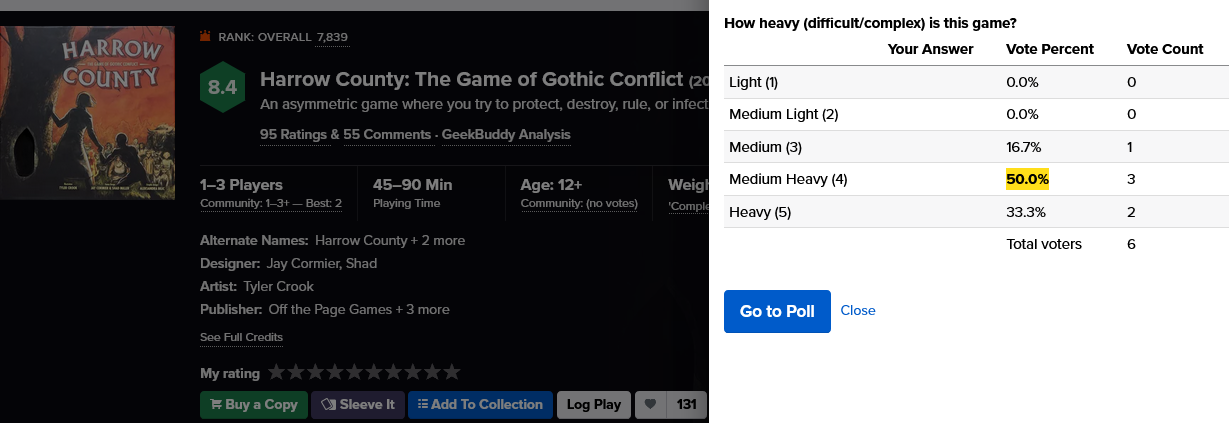The image size is (1229, 423).
Task: Open the overall rank 7,839 link
Action: coord(332,37)
